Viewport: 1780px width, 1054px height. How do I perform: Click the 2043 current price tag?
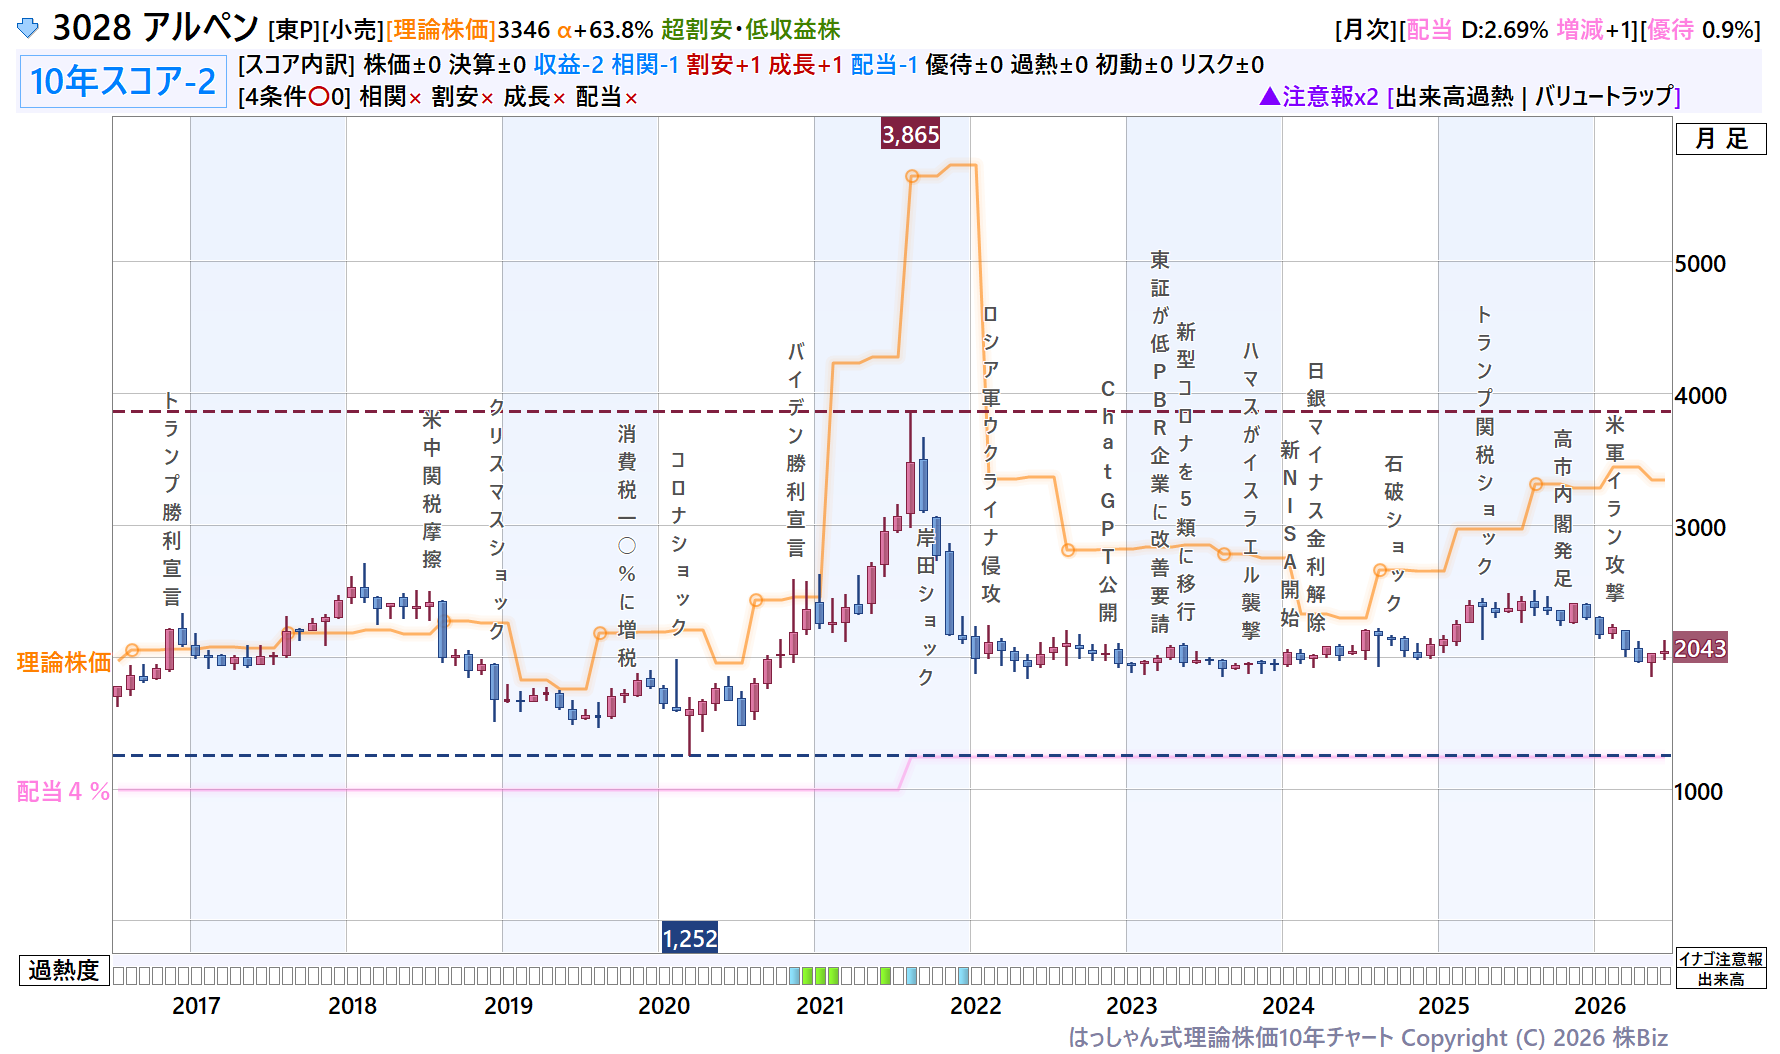coord(1700,648)
